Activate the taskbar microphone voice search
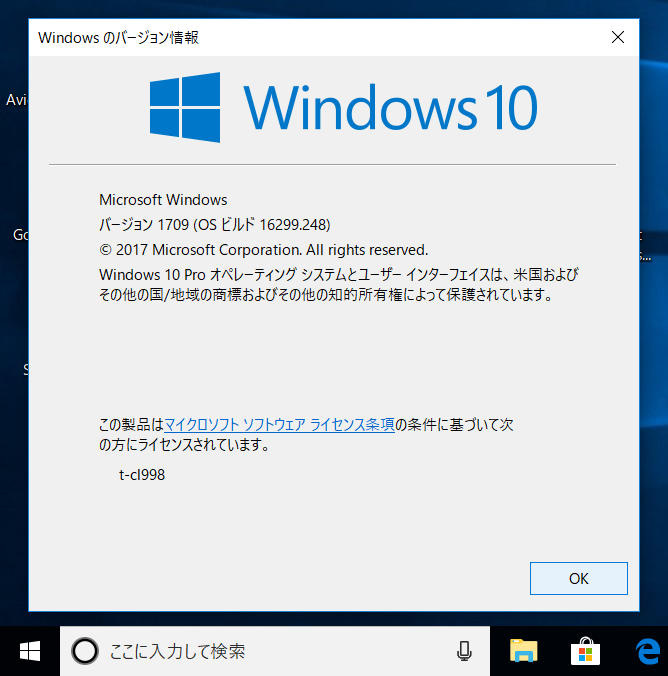Image resolution: width=668 pixels, height=676 pixels. (x=464, y=652)
